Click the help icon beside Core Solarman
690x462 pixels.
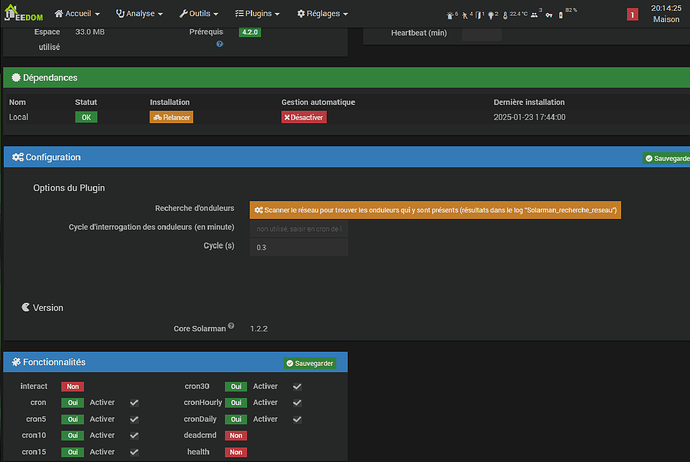click(231, 326)
